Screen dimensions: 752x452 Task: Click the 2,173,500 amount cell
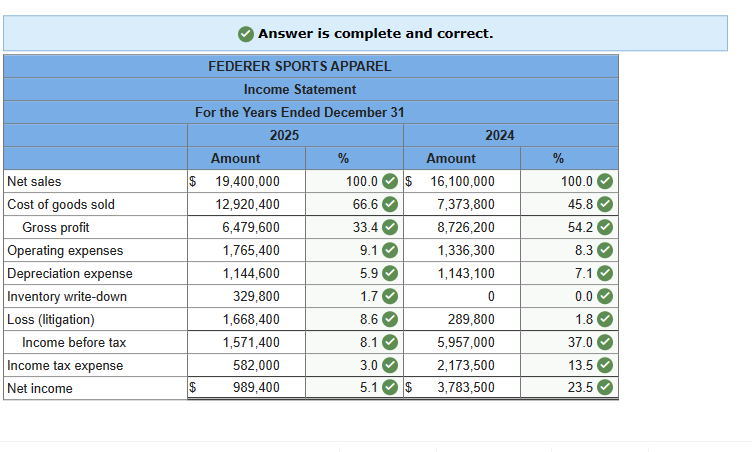pos(462,366)
